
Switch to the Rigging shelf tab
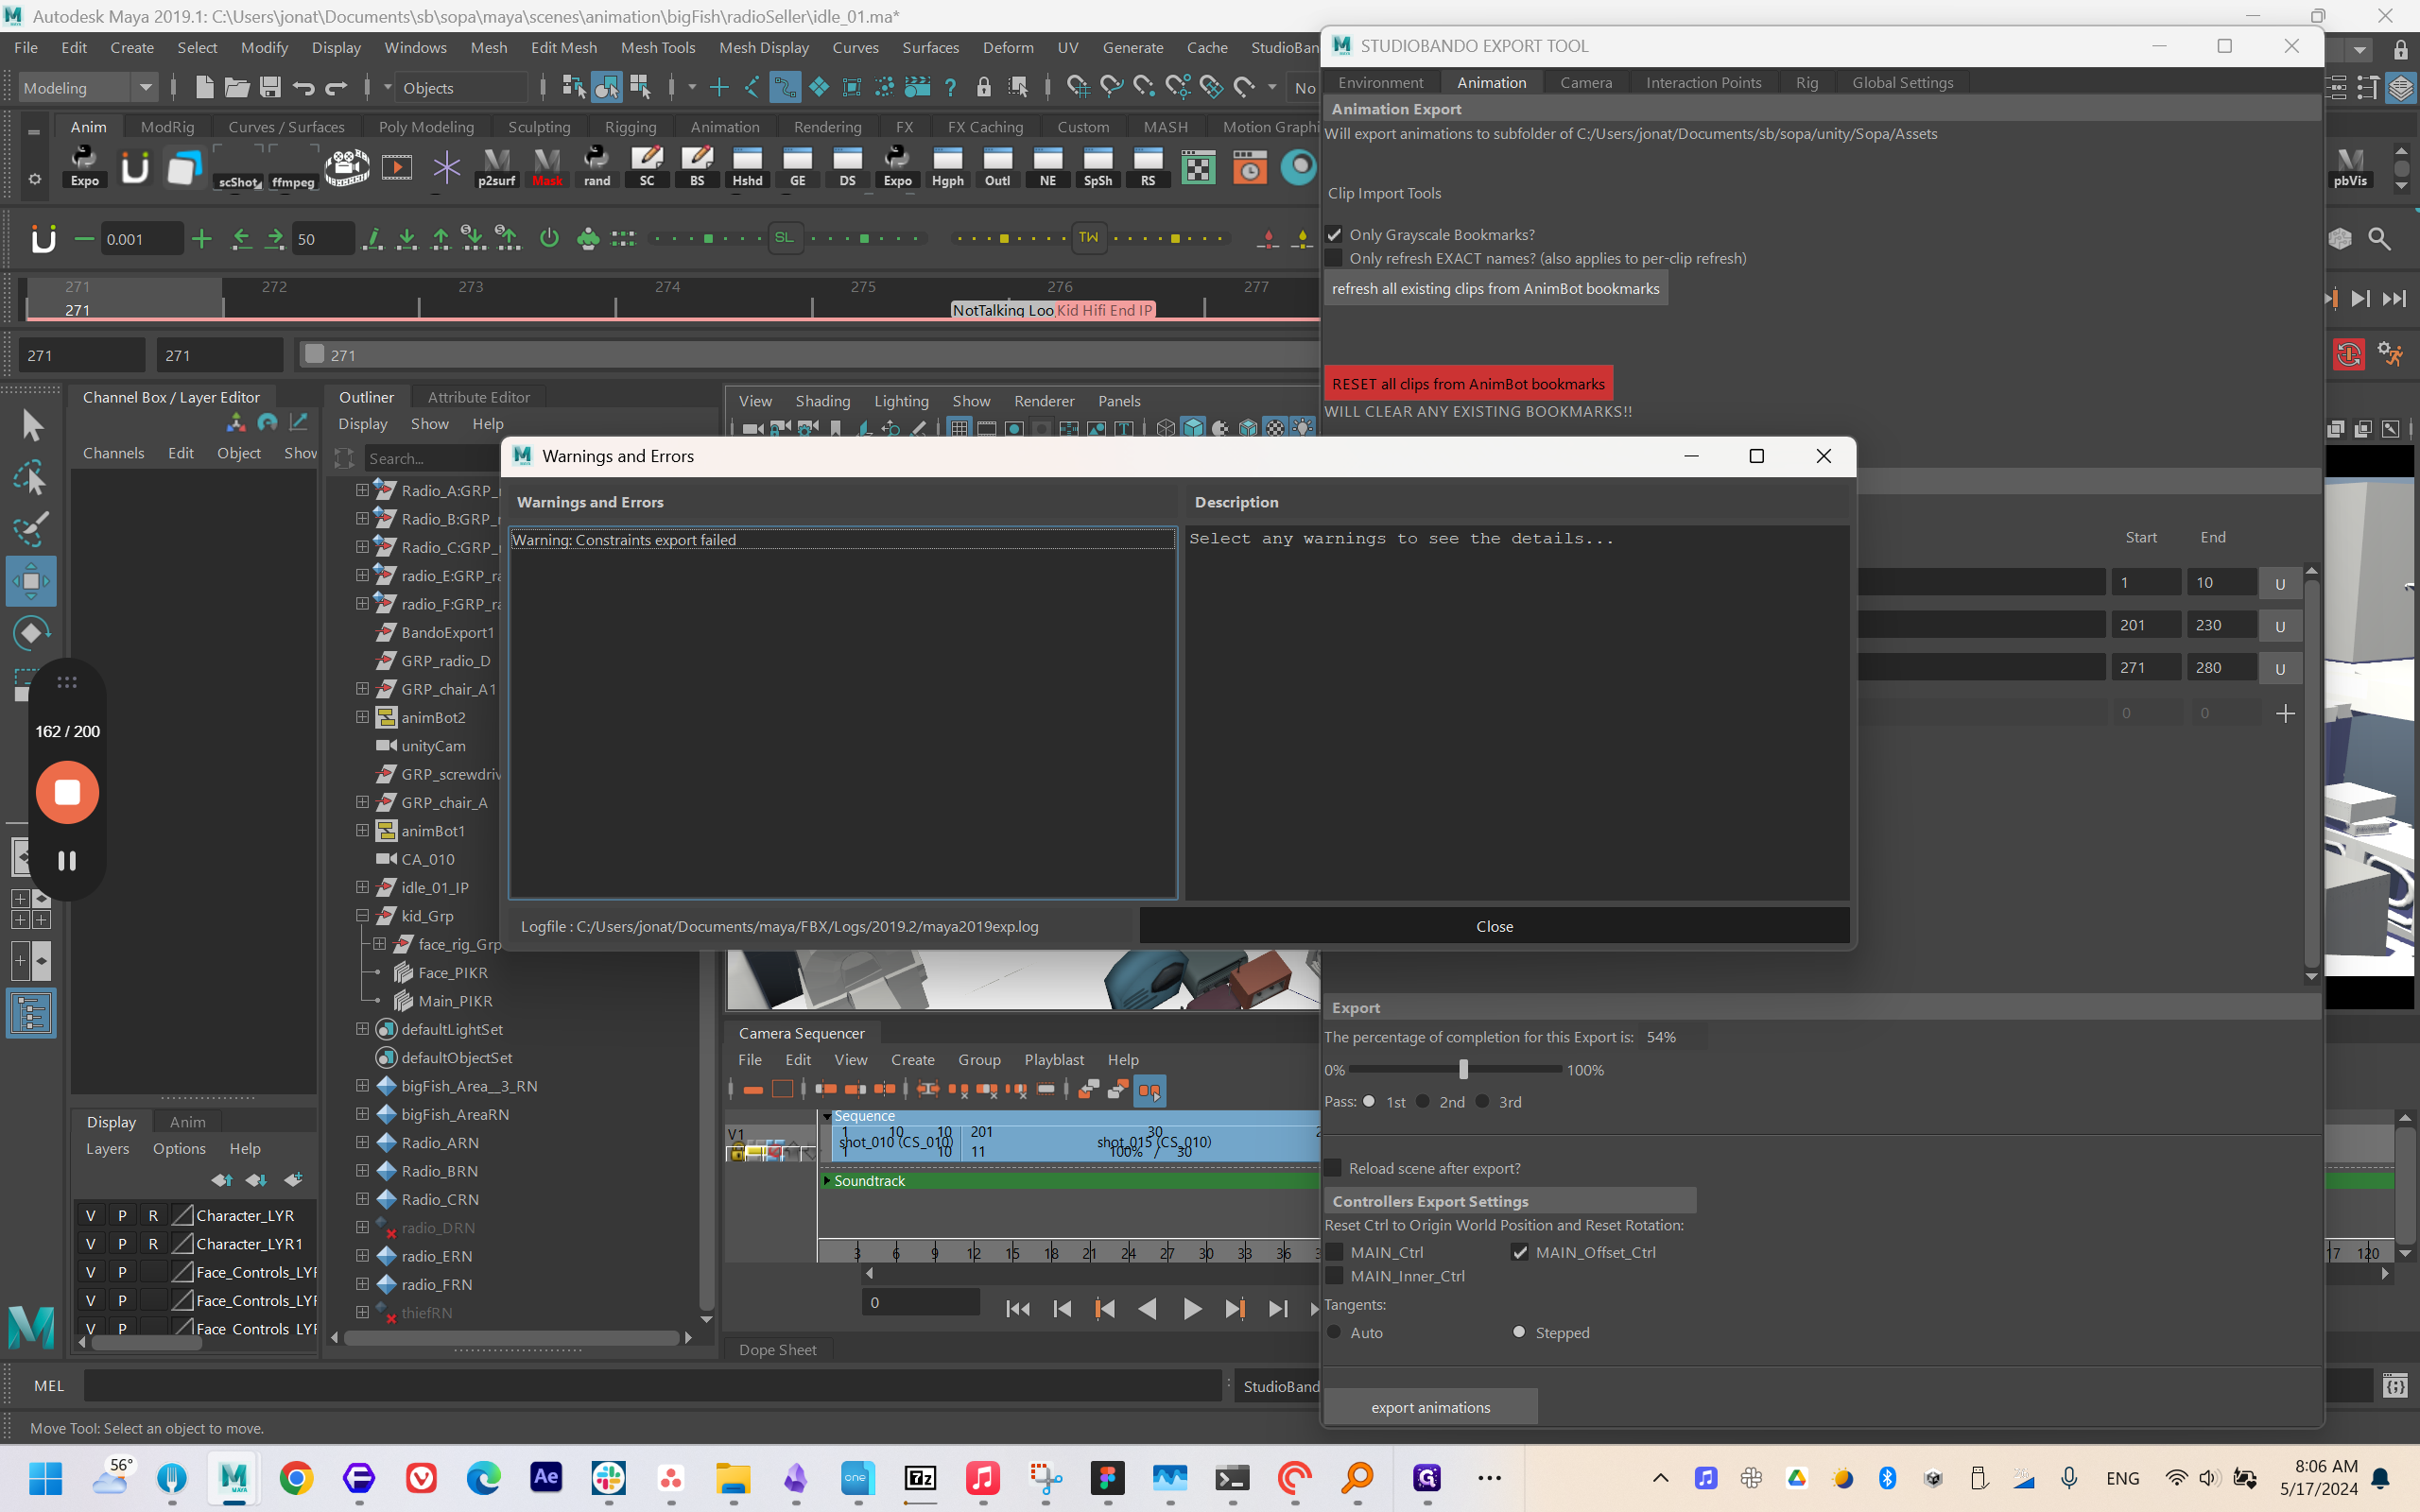[x=630, y=127]
